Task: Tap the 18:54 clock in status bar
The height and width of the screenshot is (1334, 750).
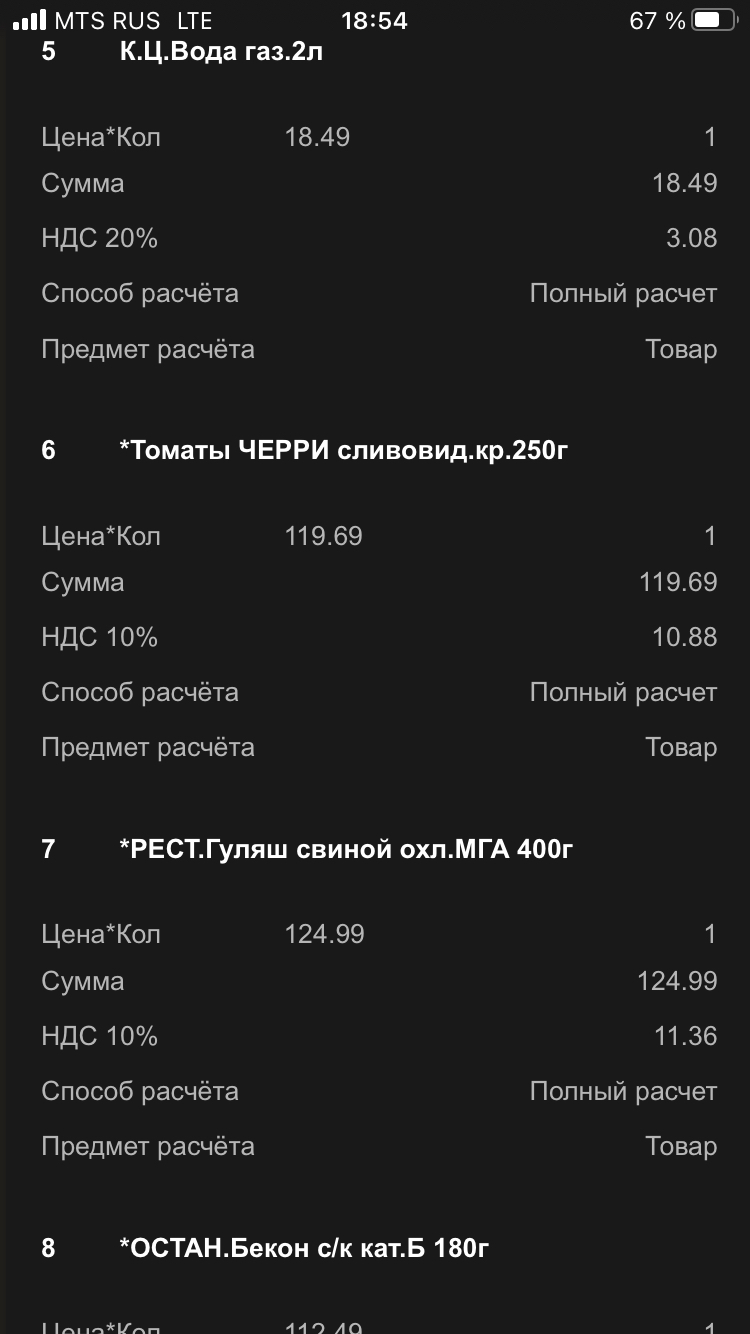Action: 374,20
